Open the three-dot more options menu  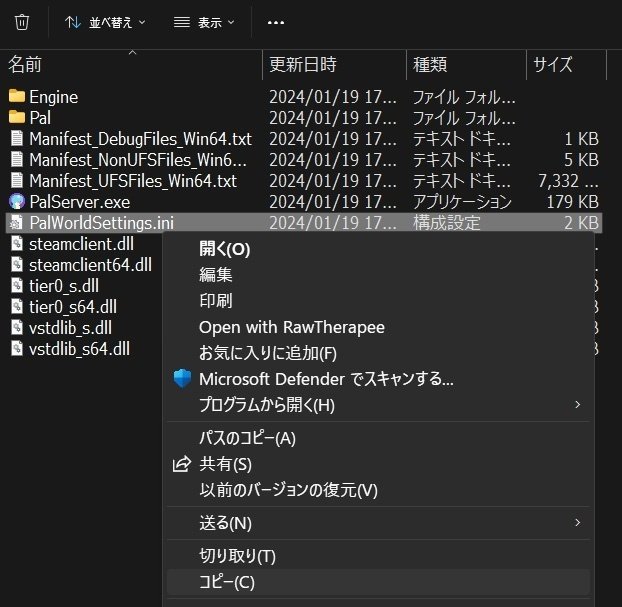(276, 23)
